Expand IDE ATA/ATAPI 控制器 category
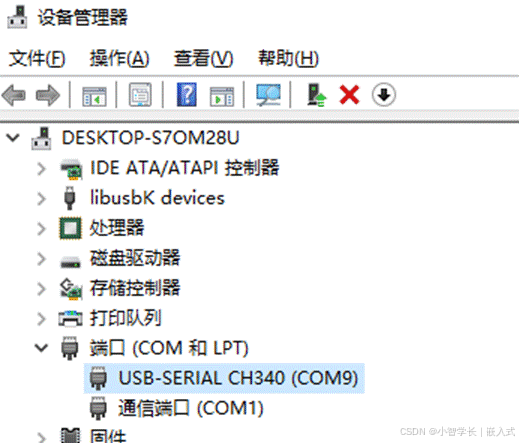Viewport: 519px width, 443px height. tap(41, 169)
